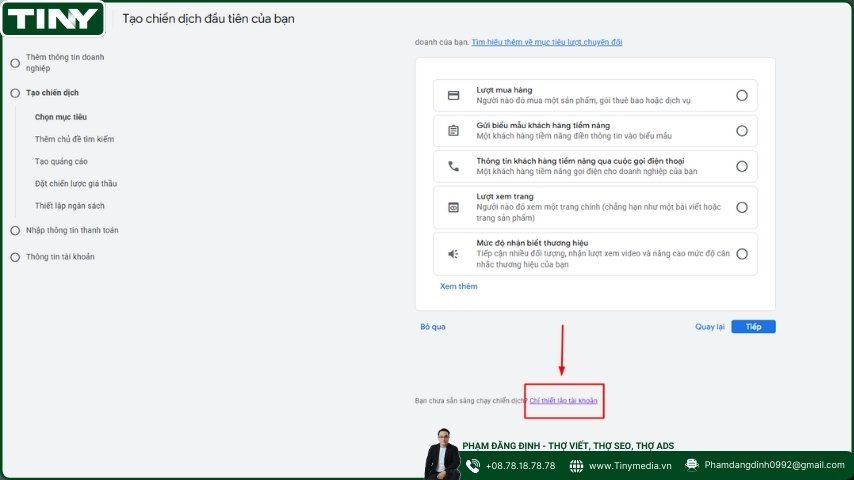Image resolution: width=854 pixels, height=480 pixels.
Task: Open the Tạo chiến dịch step in sidebar
Action: 52,93
